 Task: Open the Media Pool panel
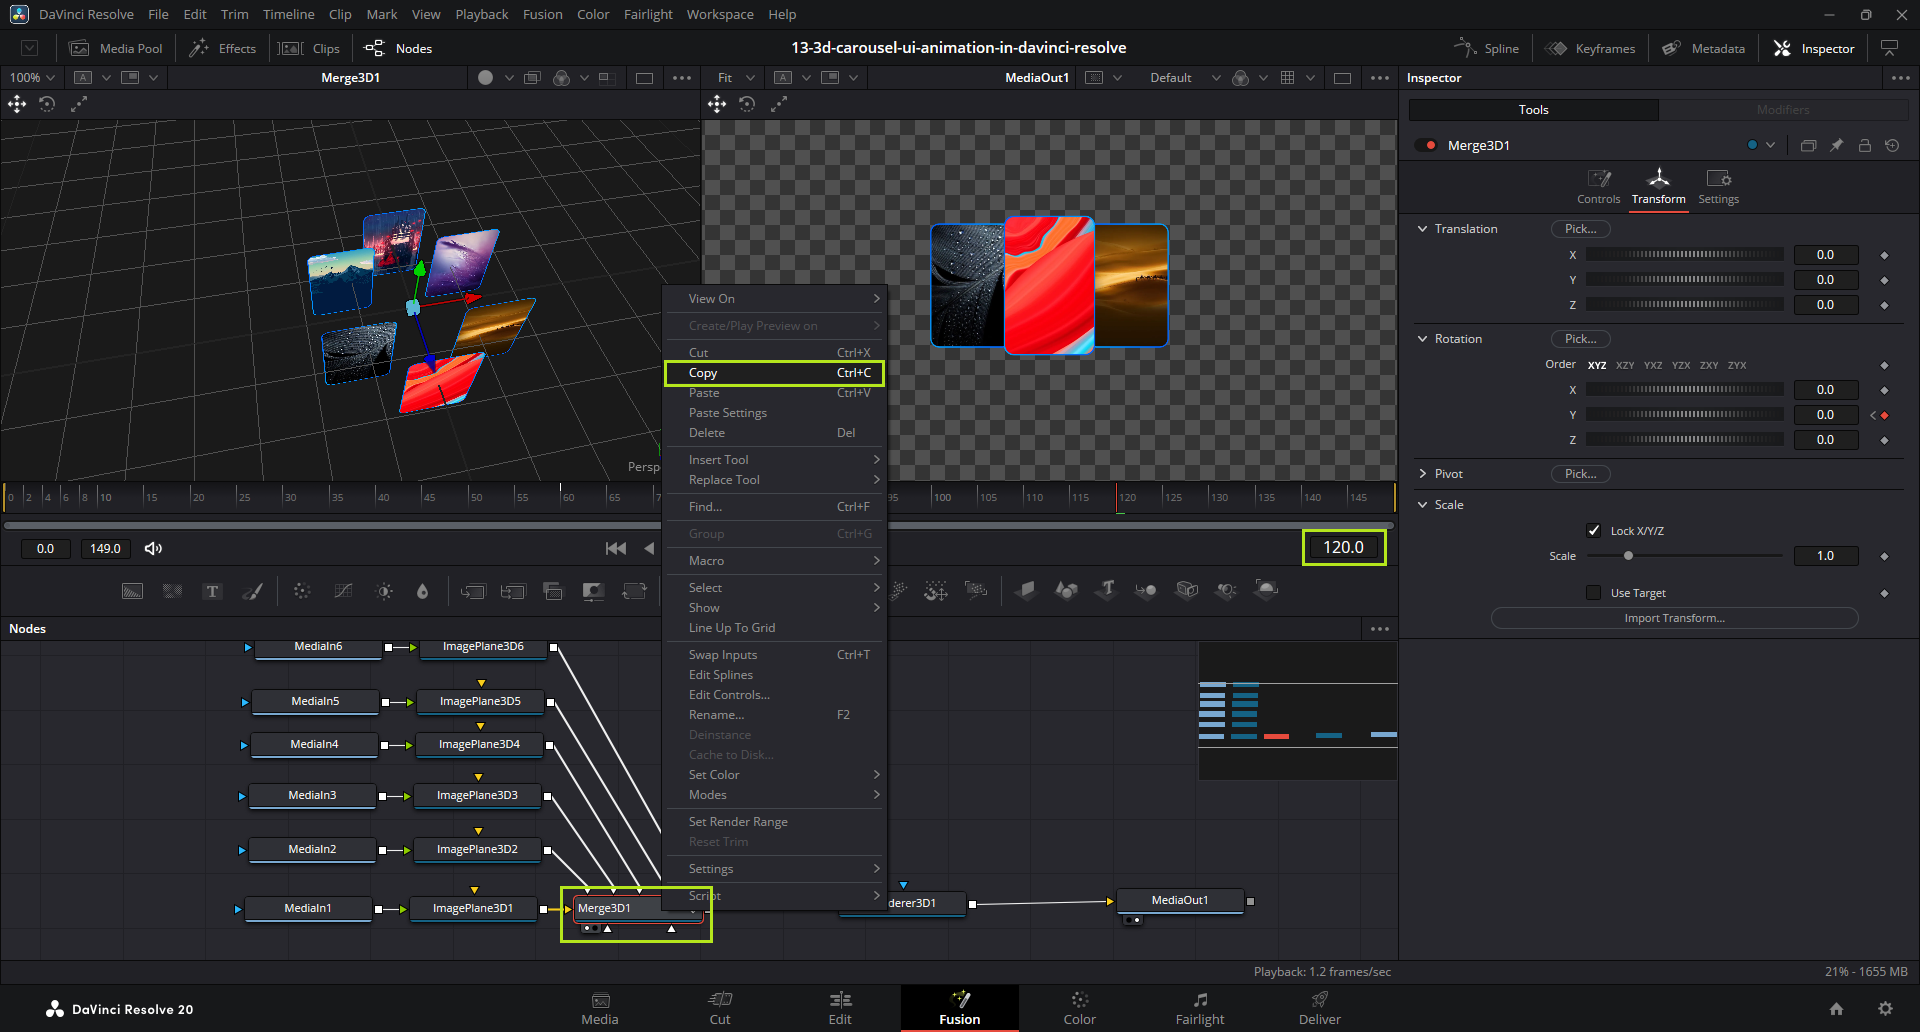116,48
